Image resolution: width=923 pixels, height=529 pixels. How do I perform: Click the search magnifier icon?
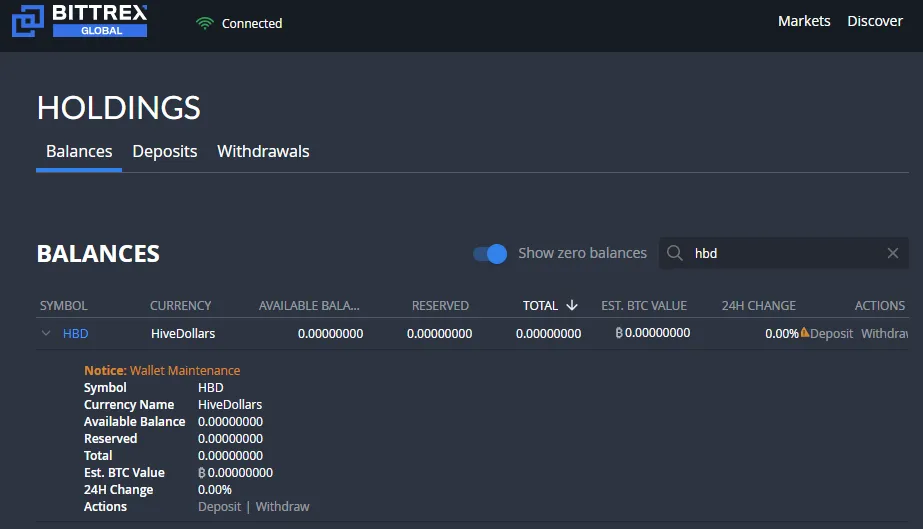point(675,253)
